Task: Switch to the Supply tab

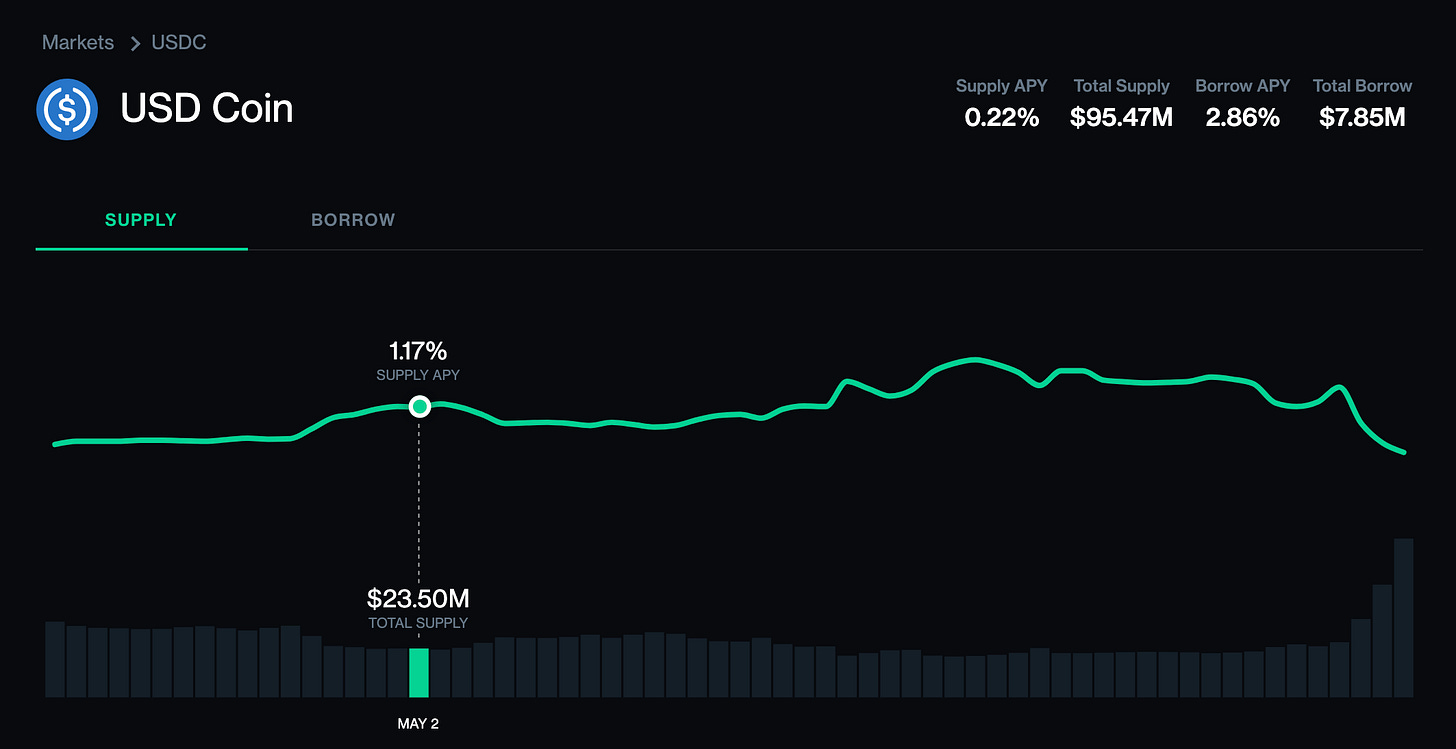Action: [x=141, y=220]
